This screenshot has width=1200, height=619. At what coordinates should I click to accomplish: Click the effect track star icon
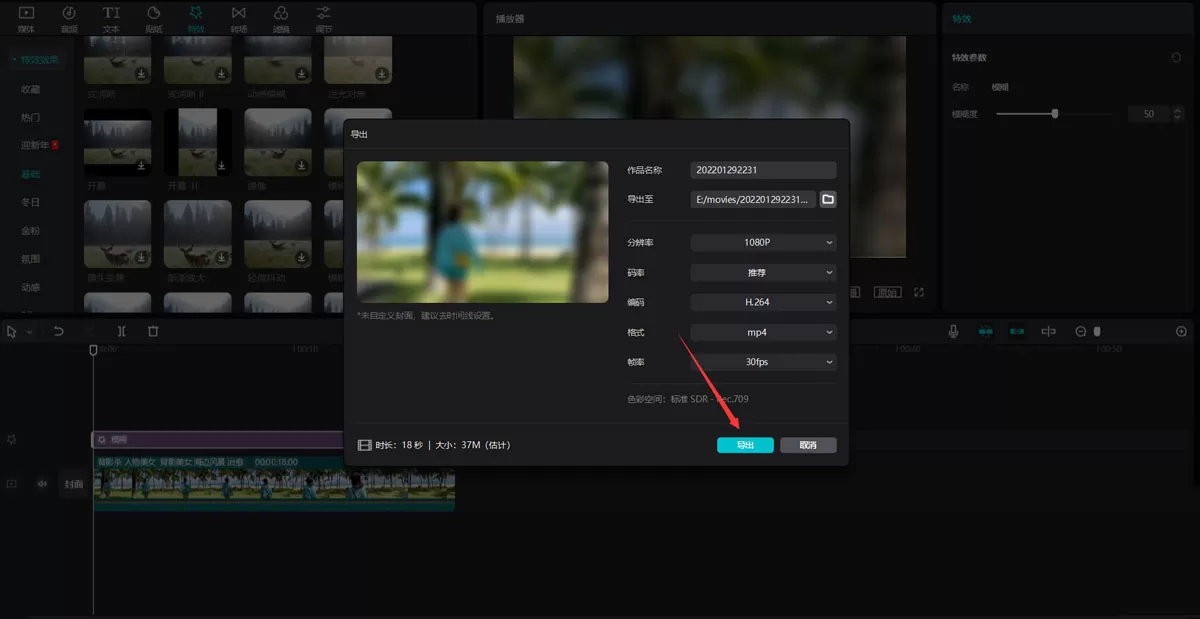(x=12, y=440)
